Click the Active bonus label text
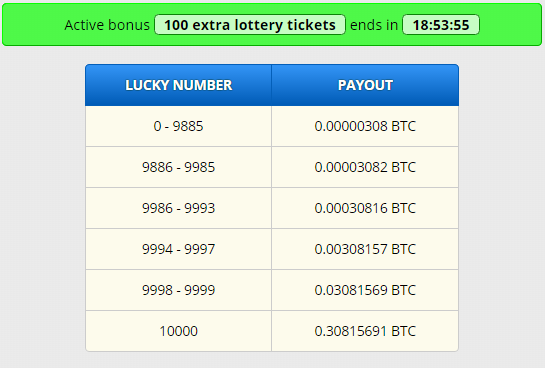 (x=107, y=25)
